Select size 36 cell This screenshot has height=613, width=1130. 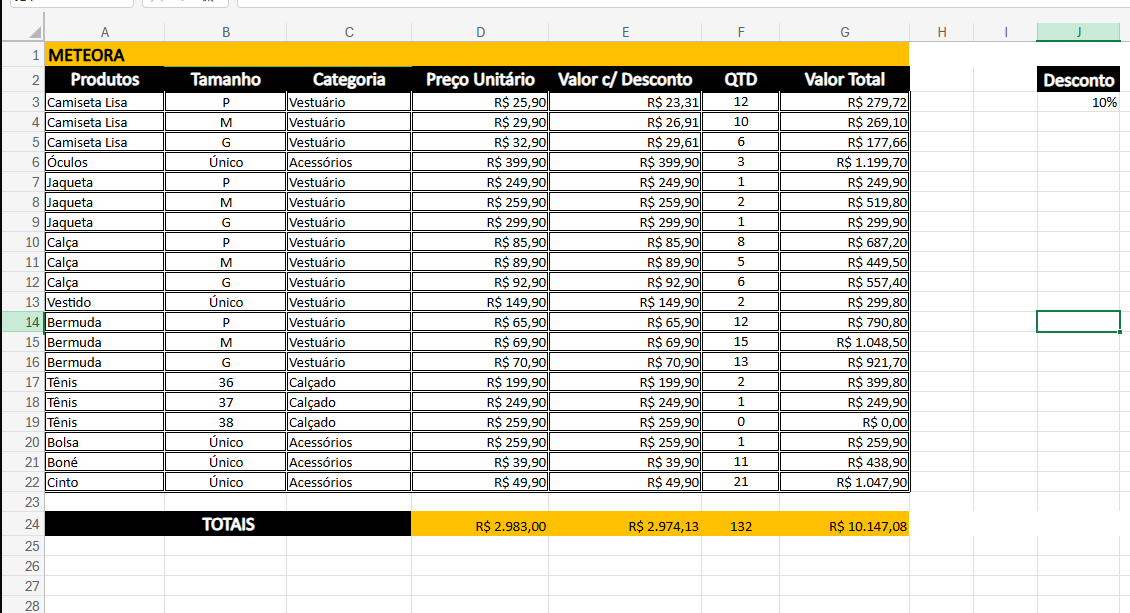pyautogui.click(x=226, y=382)
